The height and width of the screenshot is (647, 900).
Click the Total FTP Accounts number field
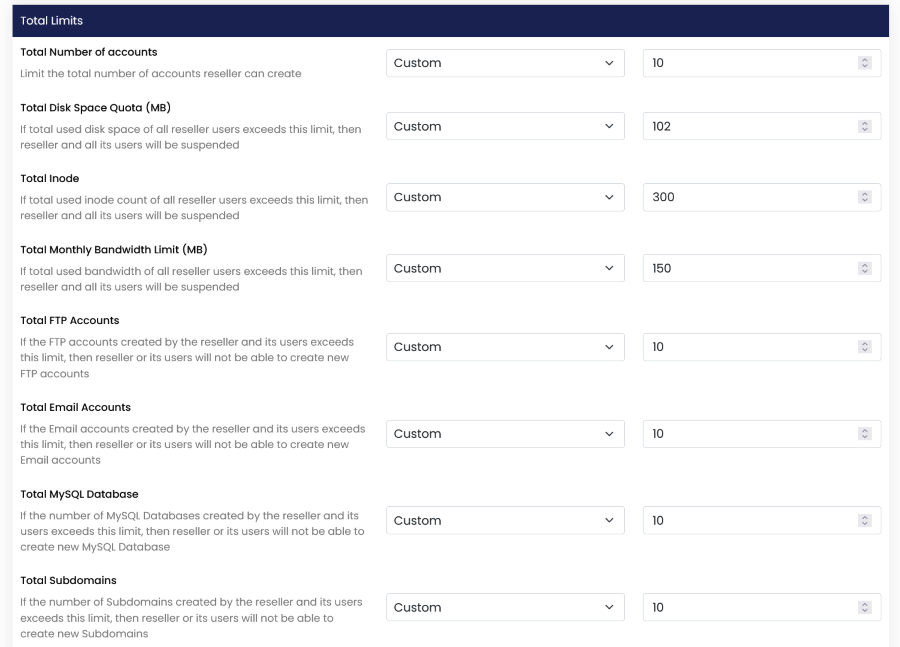tap(750, 347)
